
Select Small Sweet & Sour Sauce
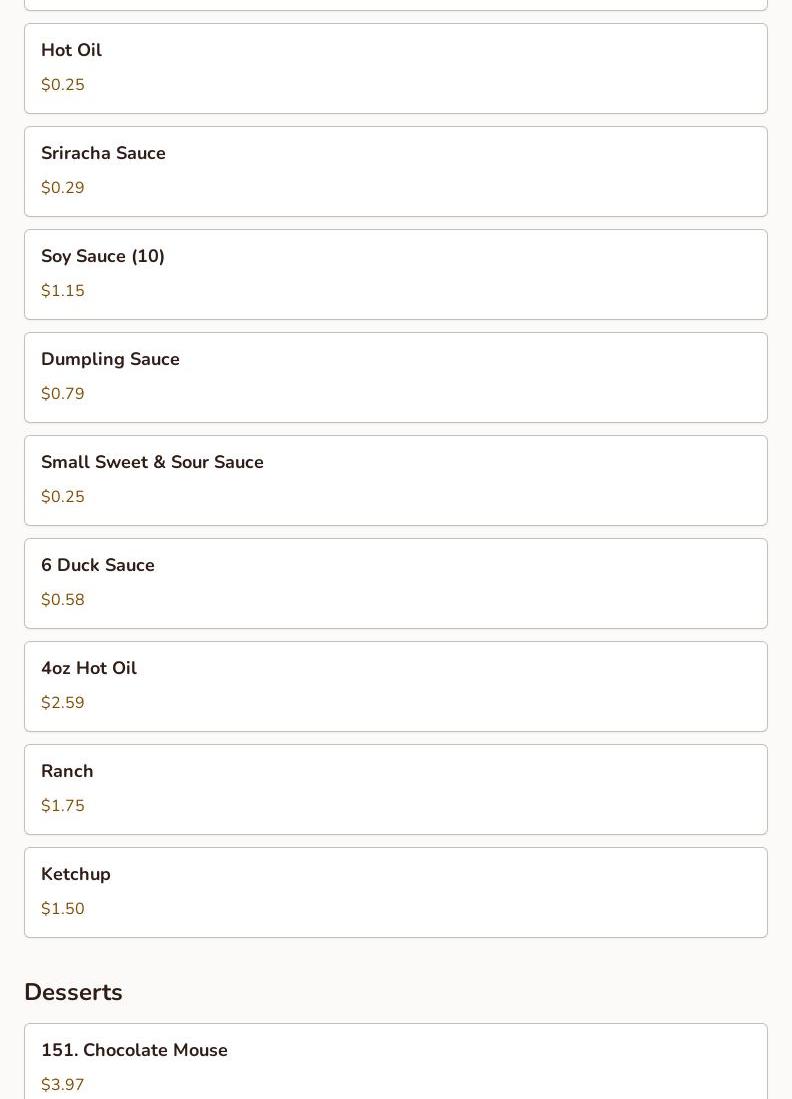[x=396, y=481]
